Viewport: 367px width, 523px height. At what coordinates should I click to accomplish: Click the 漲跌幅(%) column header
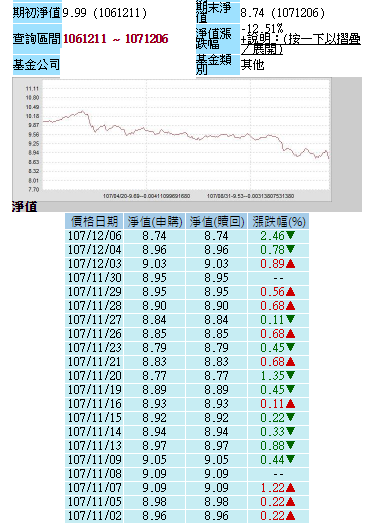[x=279, y=221]
